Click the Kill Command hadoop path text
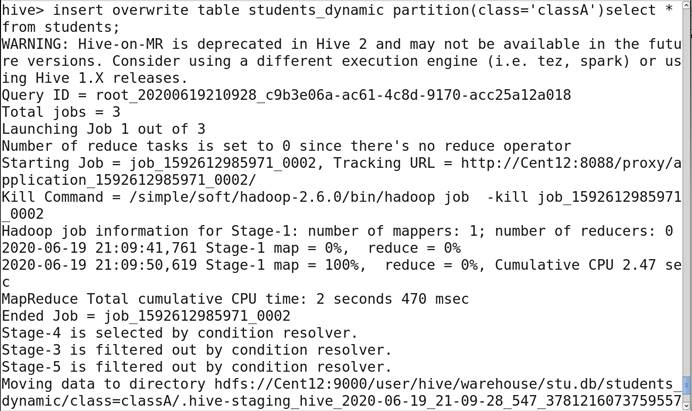The width and height of the screenshot is (692, 411). (x=270, y=197)
